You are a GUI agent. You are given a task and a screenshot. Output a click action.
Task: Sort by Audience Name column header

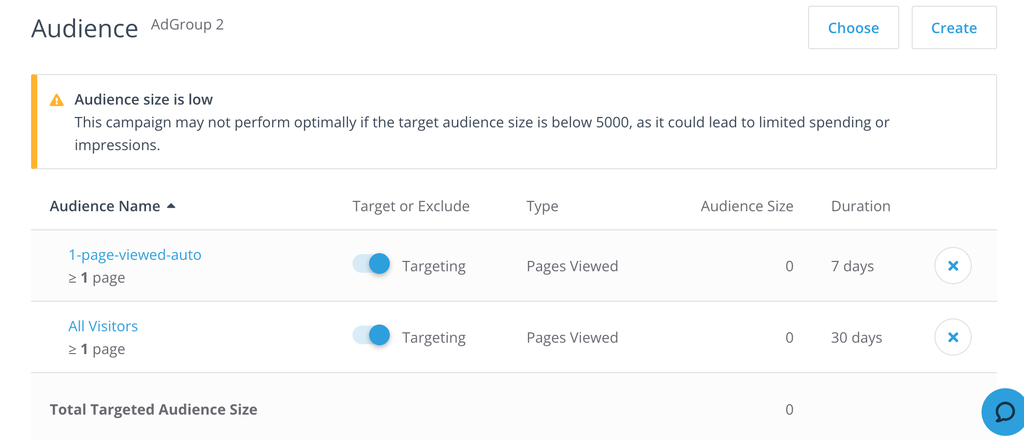104,206
